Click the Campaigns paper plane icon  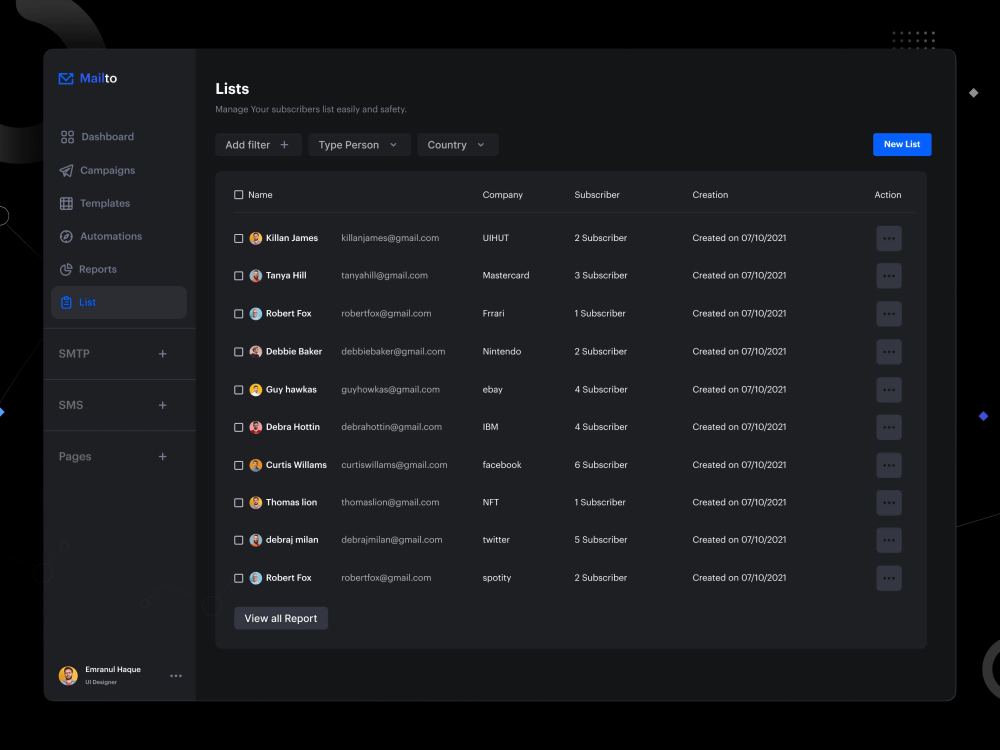pos(66,170)
